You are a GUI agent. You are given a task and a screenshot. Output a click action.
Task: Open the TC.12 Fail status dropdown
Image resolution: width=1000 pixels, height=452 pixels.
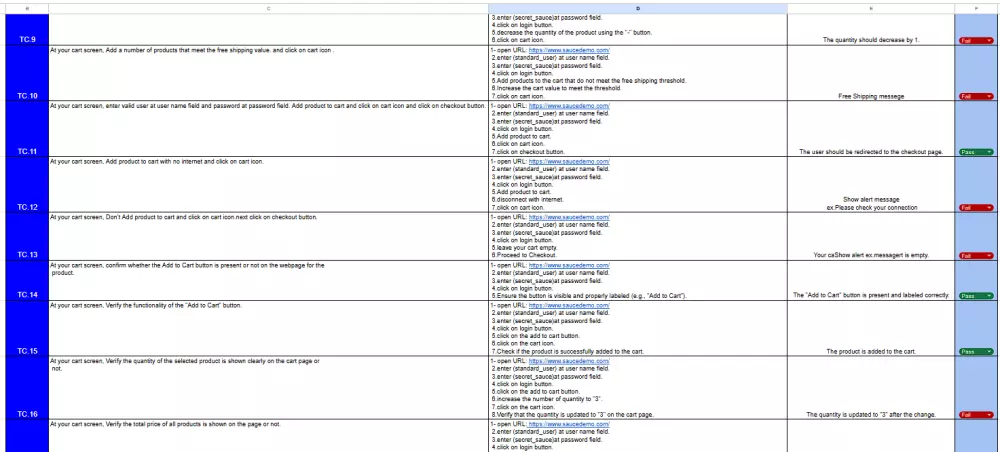tap(976, 208)
